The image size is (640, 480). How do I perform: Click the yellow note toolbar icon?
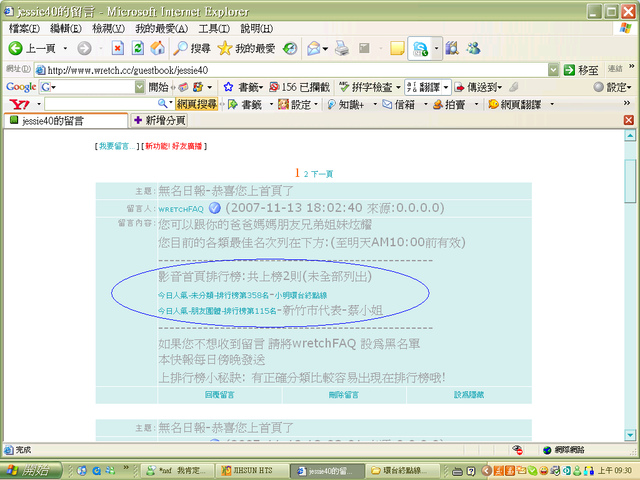click(397, 49)
